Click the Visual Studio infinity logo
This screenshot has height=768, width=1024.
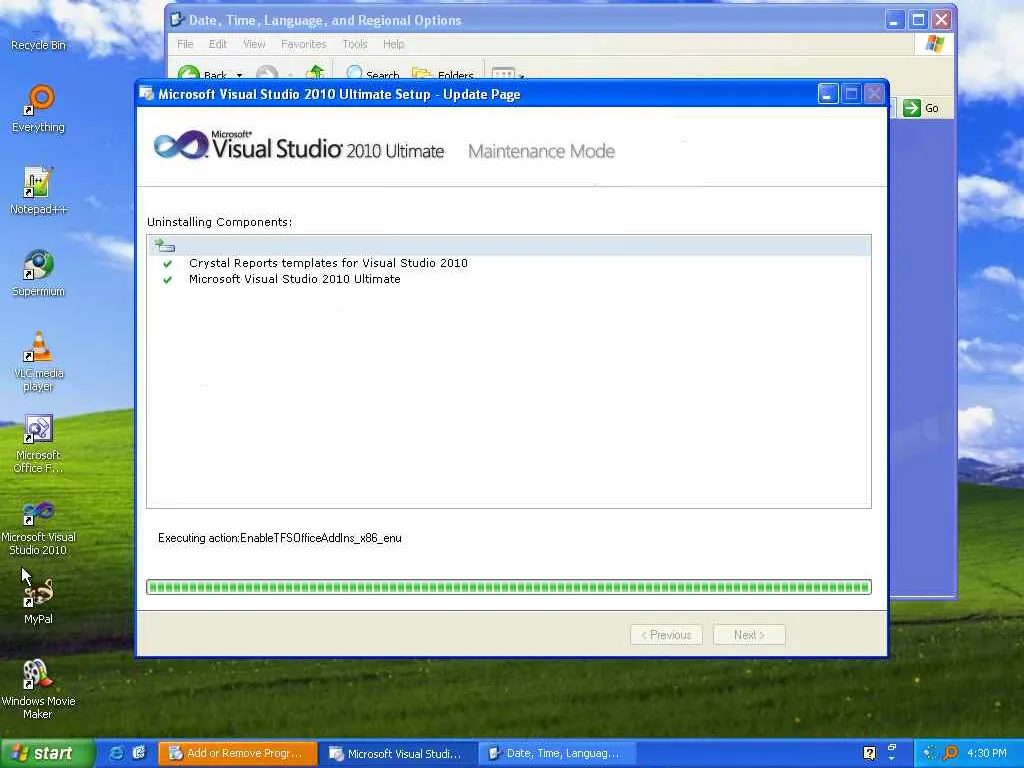180,145
